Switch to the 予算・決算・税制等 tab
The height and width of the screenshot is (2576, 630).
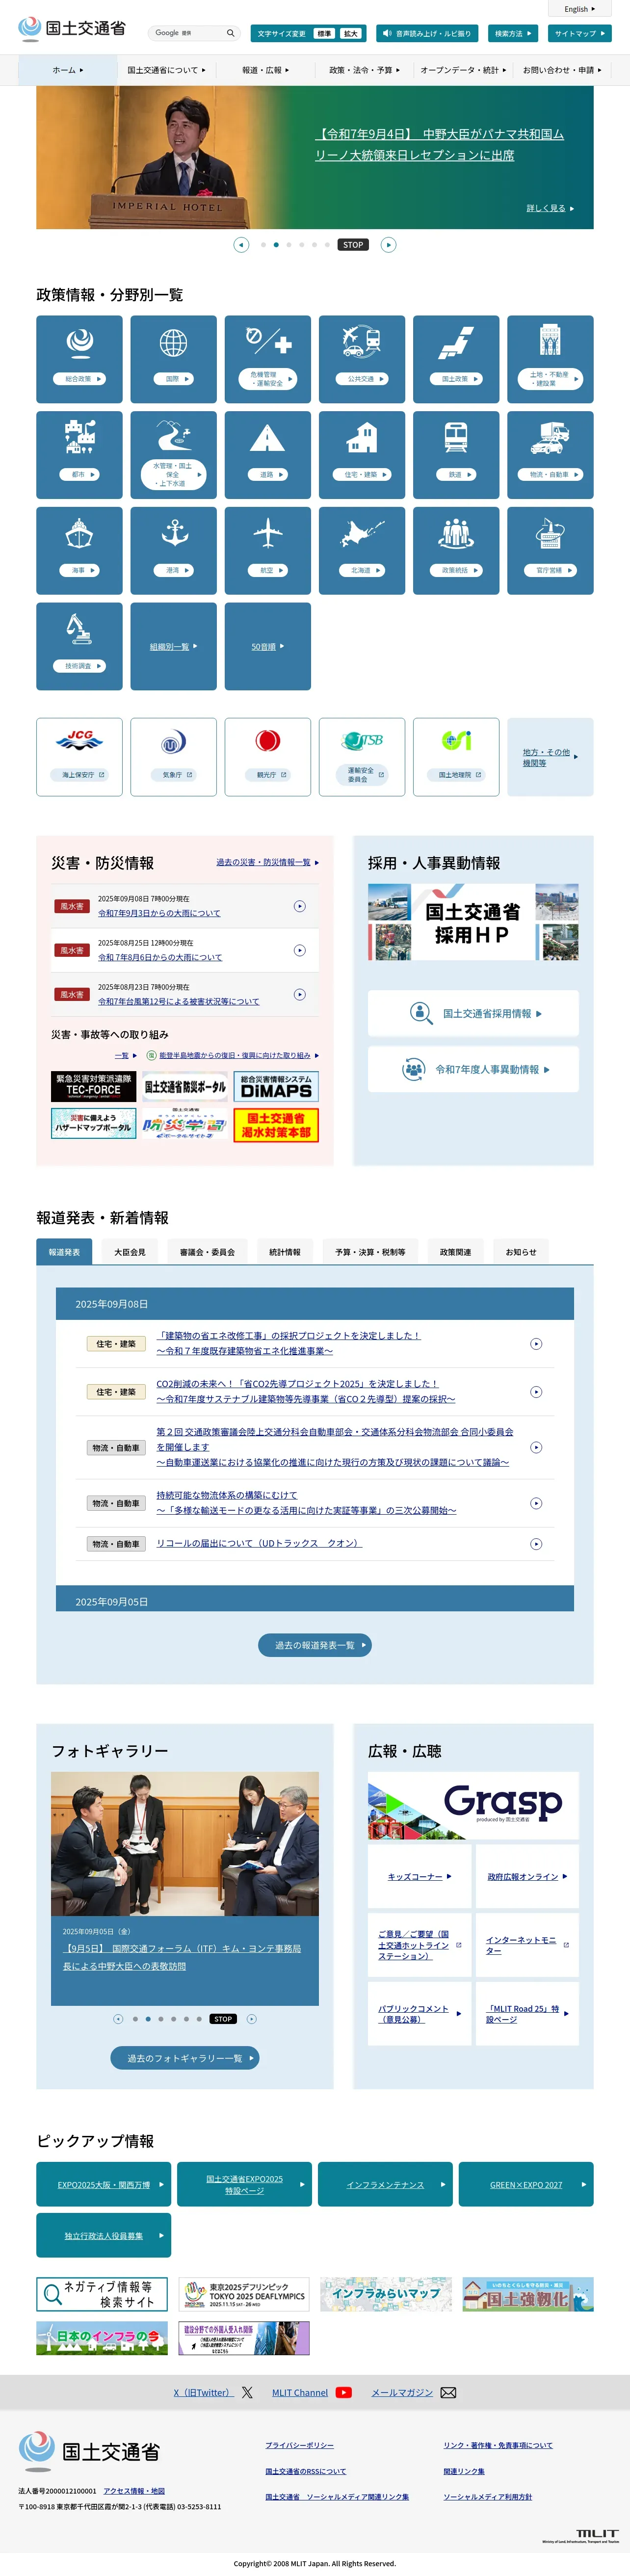click(370, 1252)
